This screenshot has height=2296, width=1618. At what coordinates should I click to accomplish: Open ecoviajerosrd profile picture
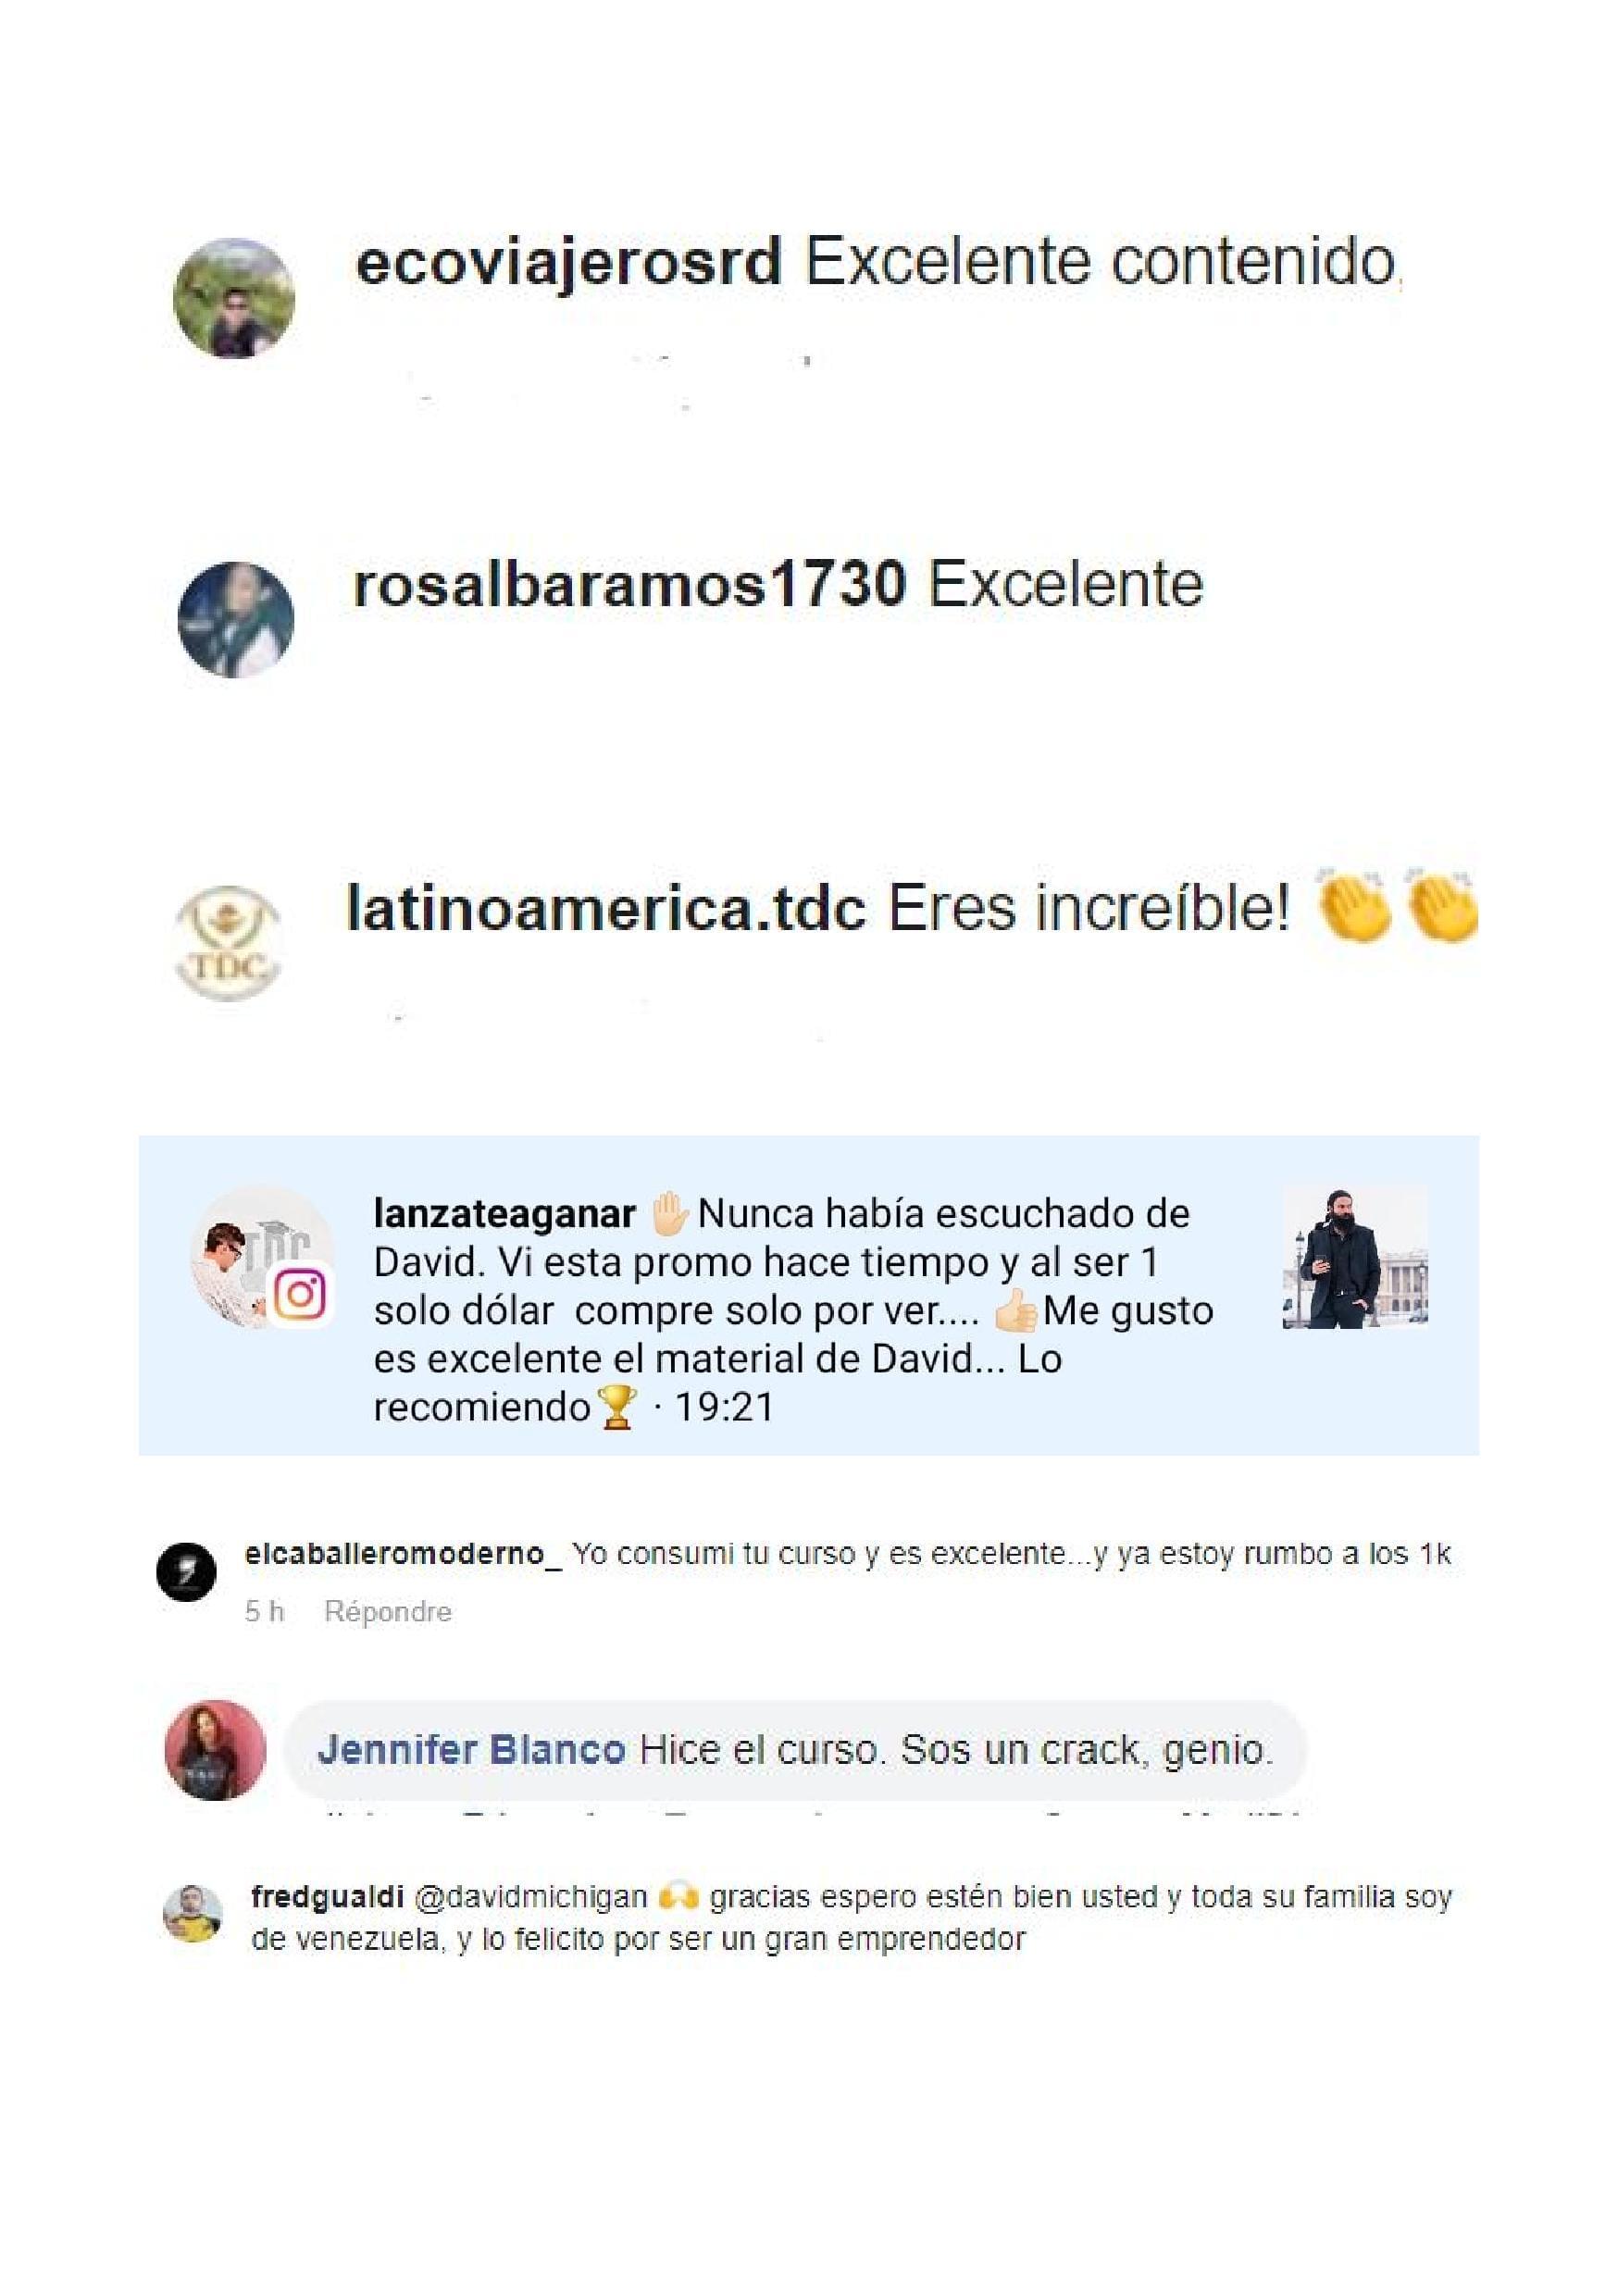pyautogui.click(x=234, y=298)
